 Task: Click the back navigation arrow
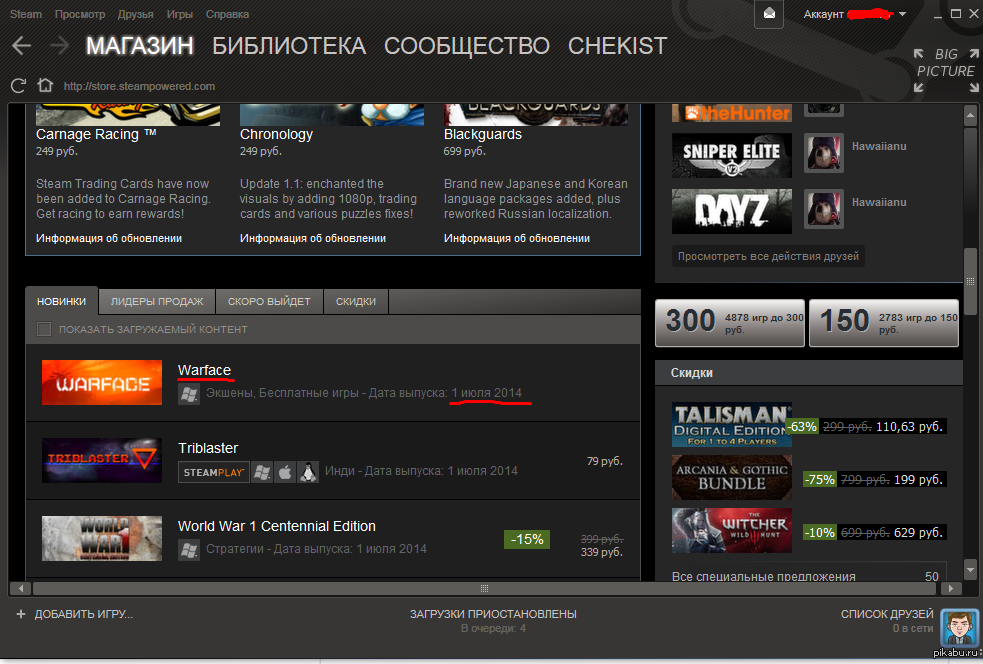click(x=21, y=46)
